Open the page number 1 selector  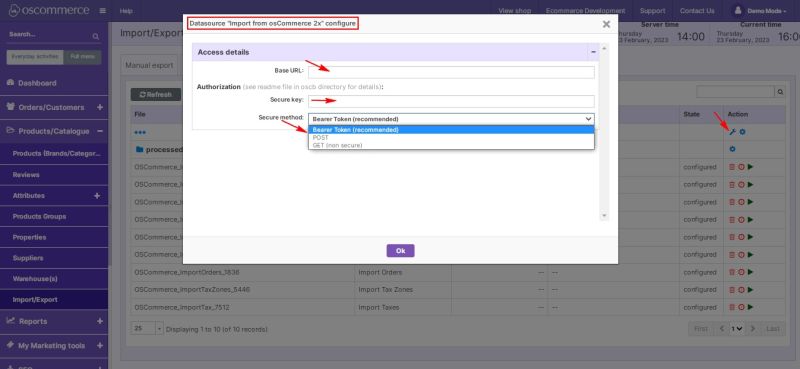(737, 329)
